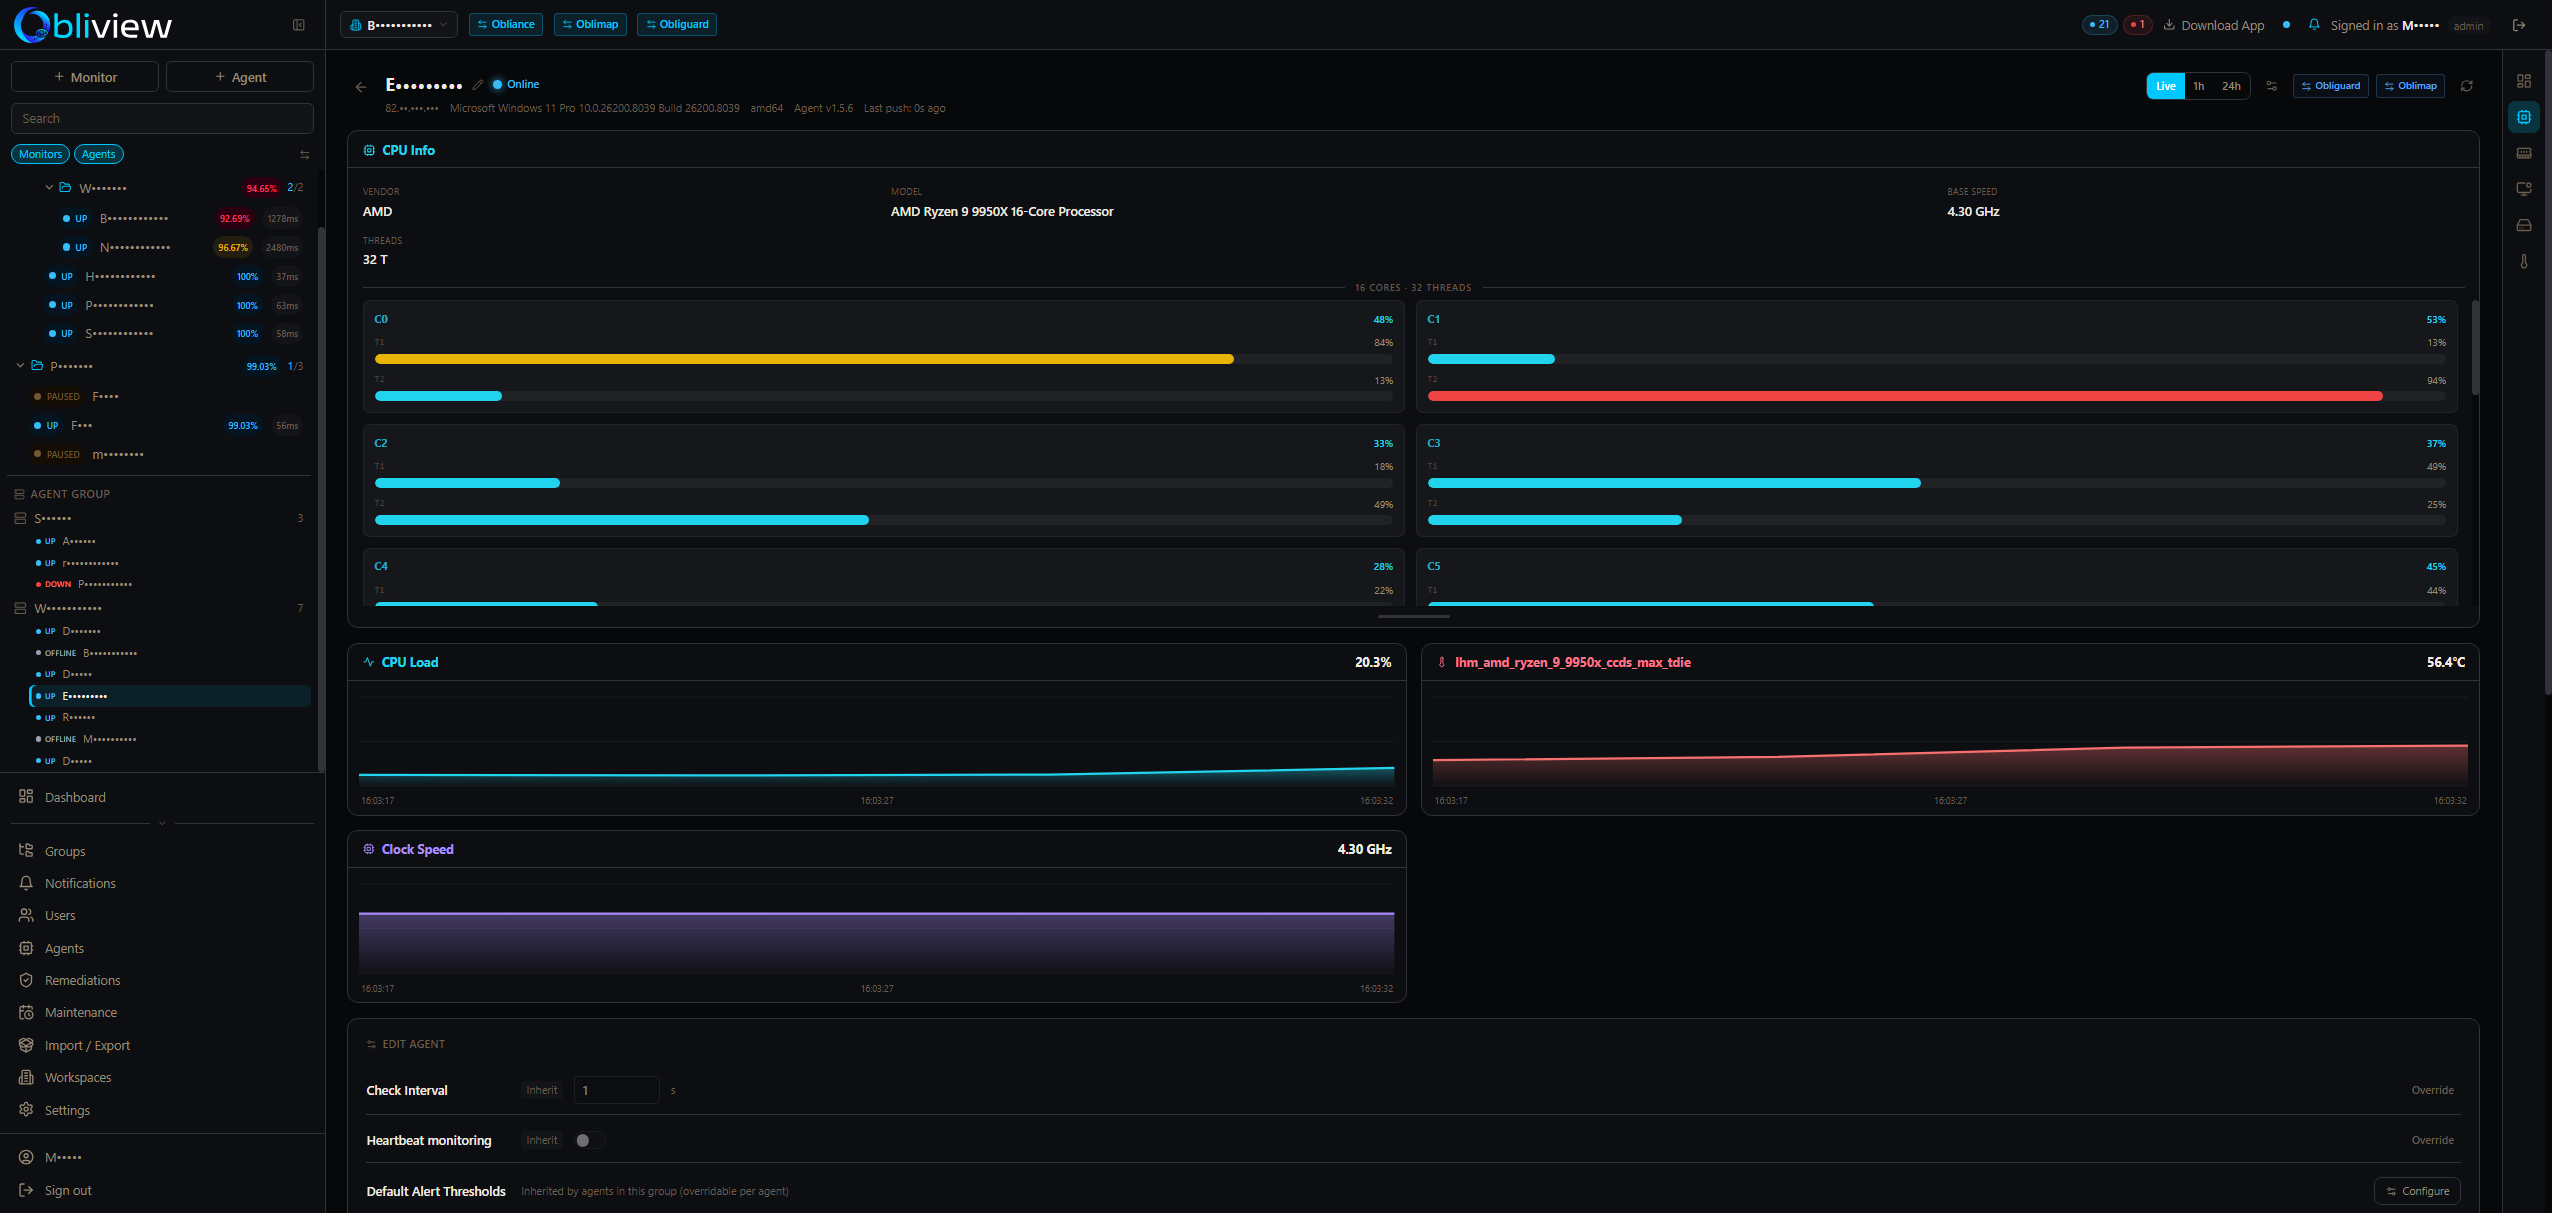Toggle Inherit for Heartbeat monitoring
Viewport: 2552px width, 1213px height.
click(x=541, y=1140)
